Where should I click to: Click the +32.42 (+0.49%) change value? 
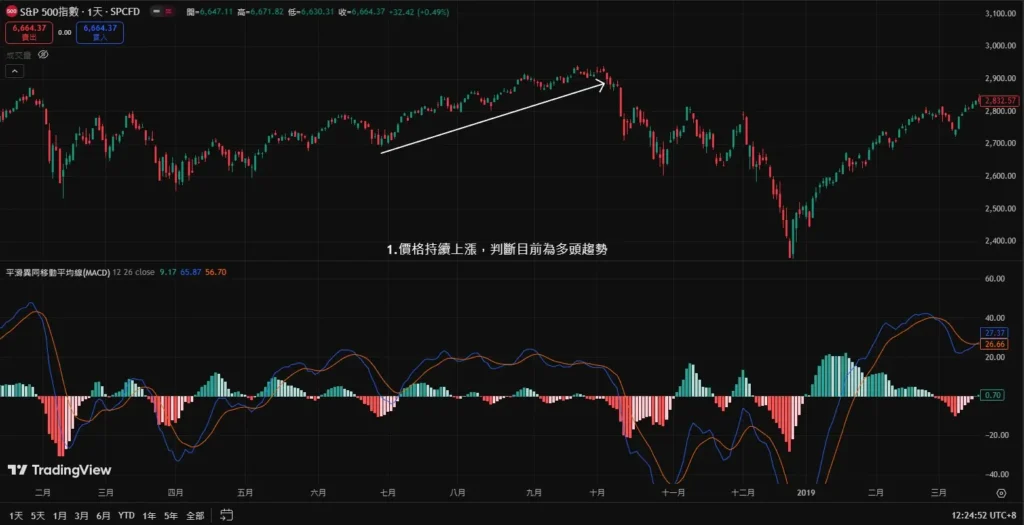pos(421,12)
